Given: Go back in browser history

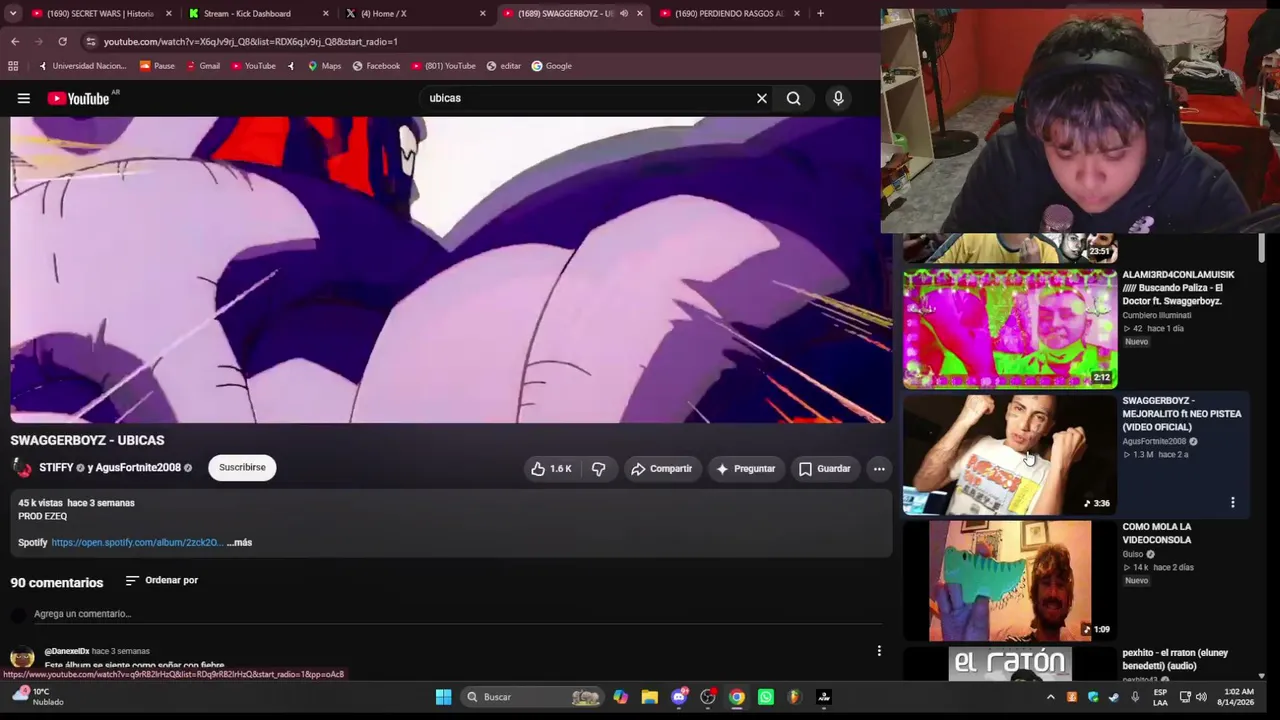Looking at the screenshot, I should pos(15,41).
